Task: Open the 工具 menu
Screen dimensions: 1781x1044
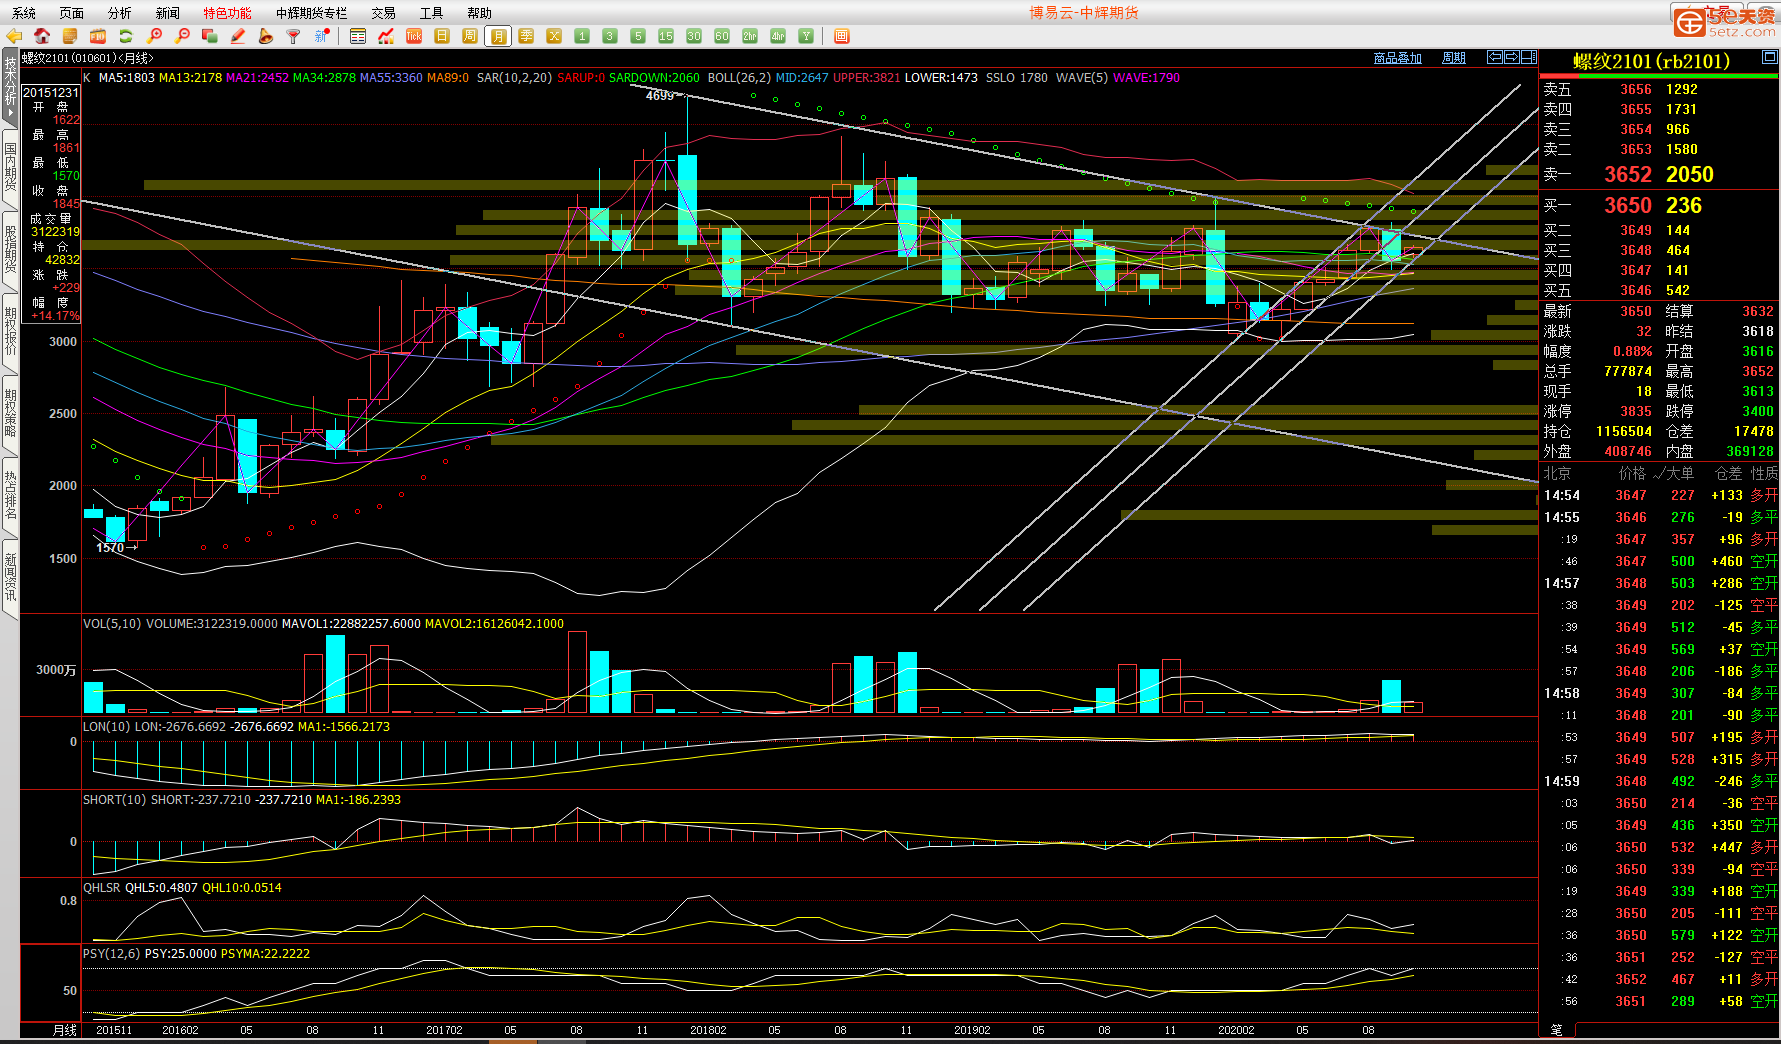Action: 432,13
